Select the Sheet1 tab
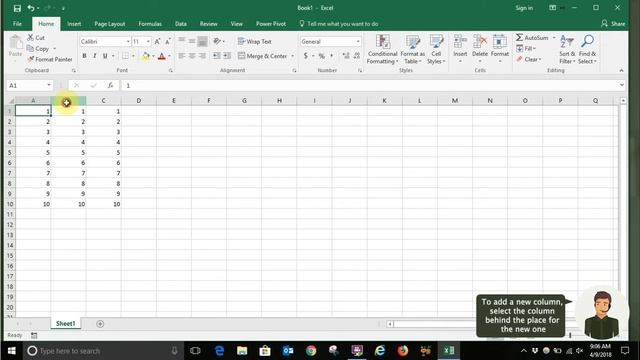The height and width of the screenshot is (360, 640). tap(66, 323)
